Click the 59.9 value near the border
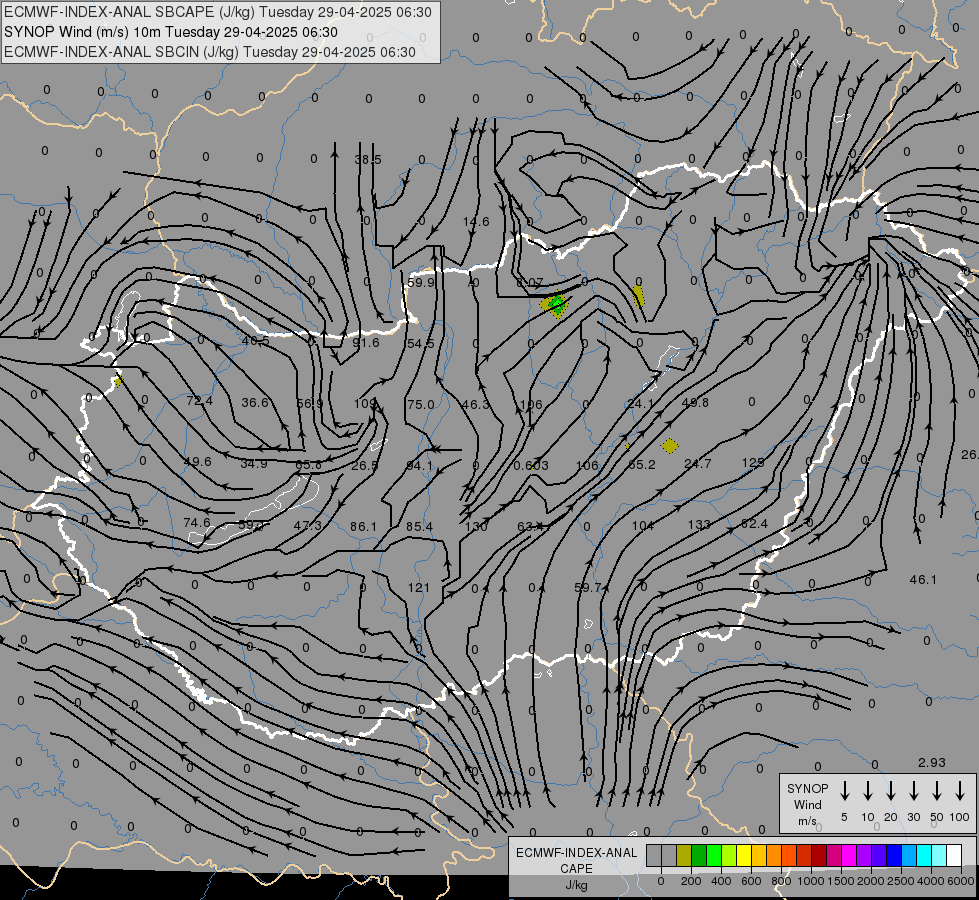This screenshot has height=900, width=979. (421, 282)
